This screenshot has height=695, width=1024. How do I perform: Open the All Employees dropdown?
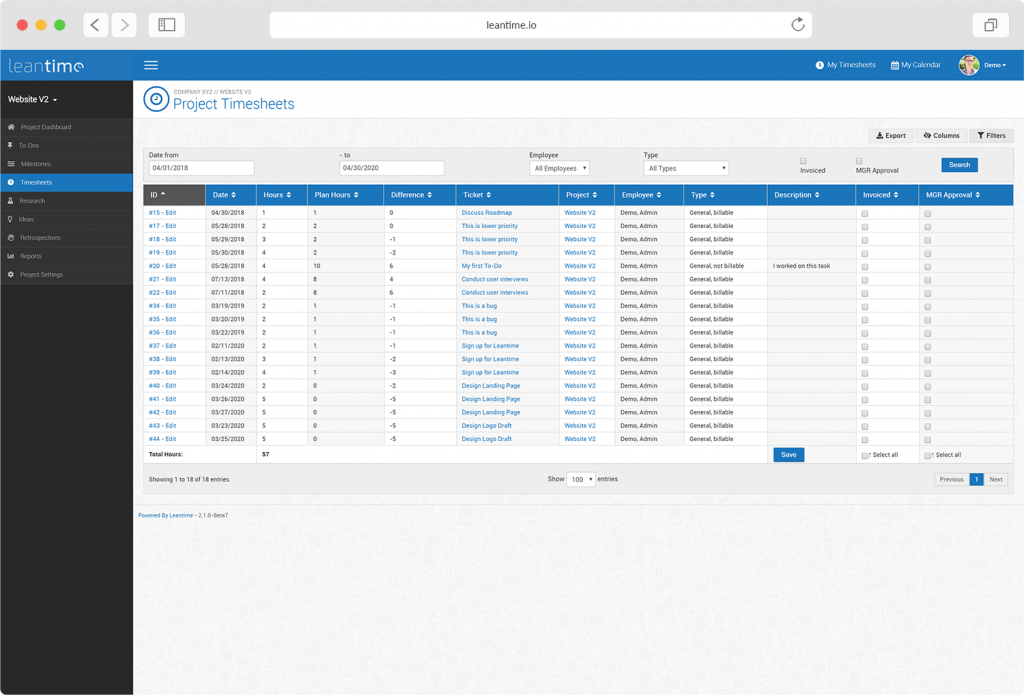560,169
